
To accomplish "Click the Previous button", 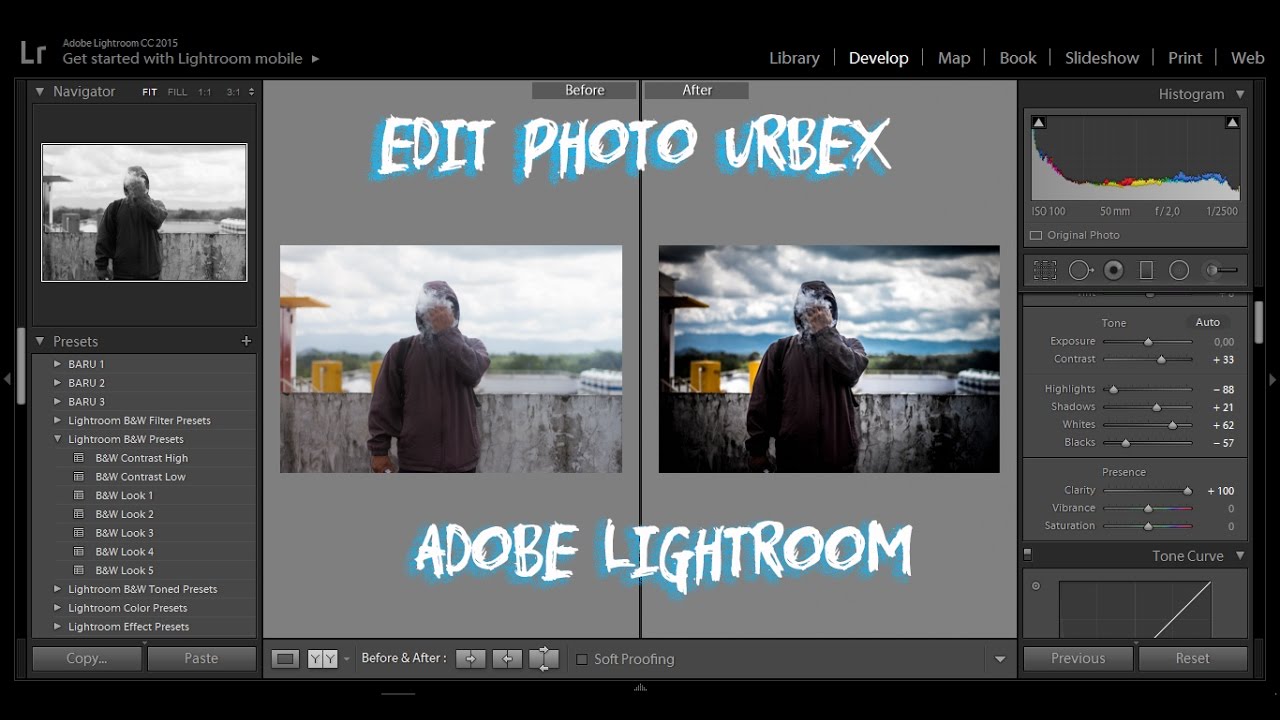I will 1078,658.
